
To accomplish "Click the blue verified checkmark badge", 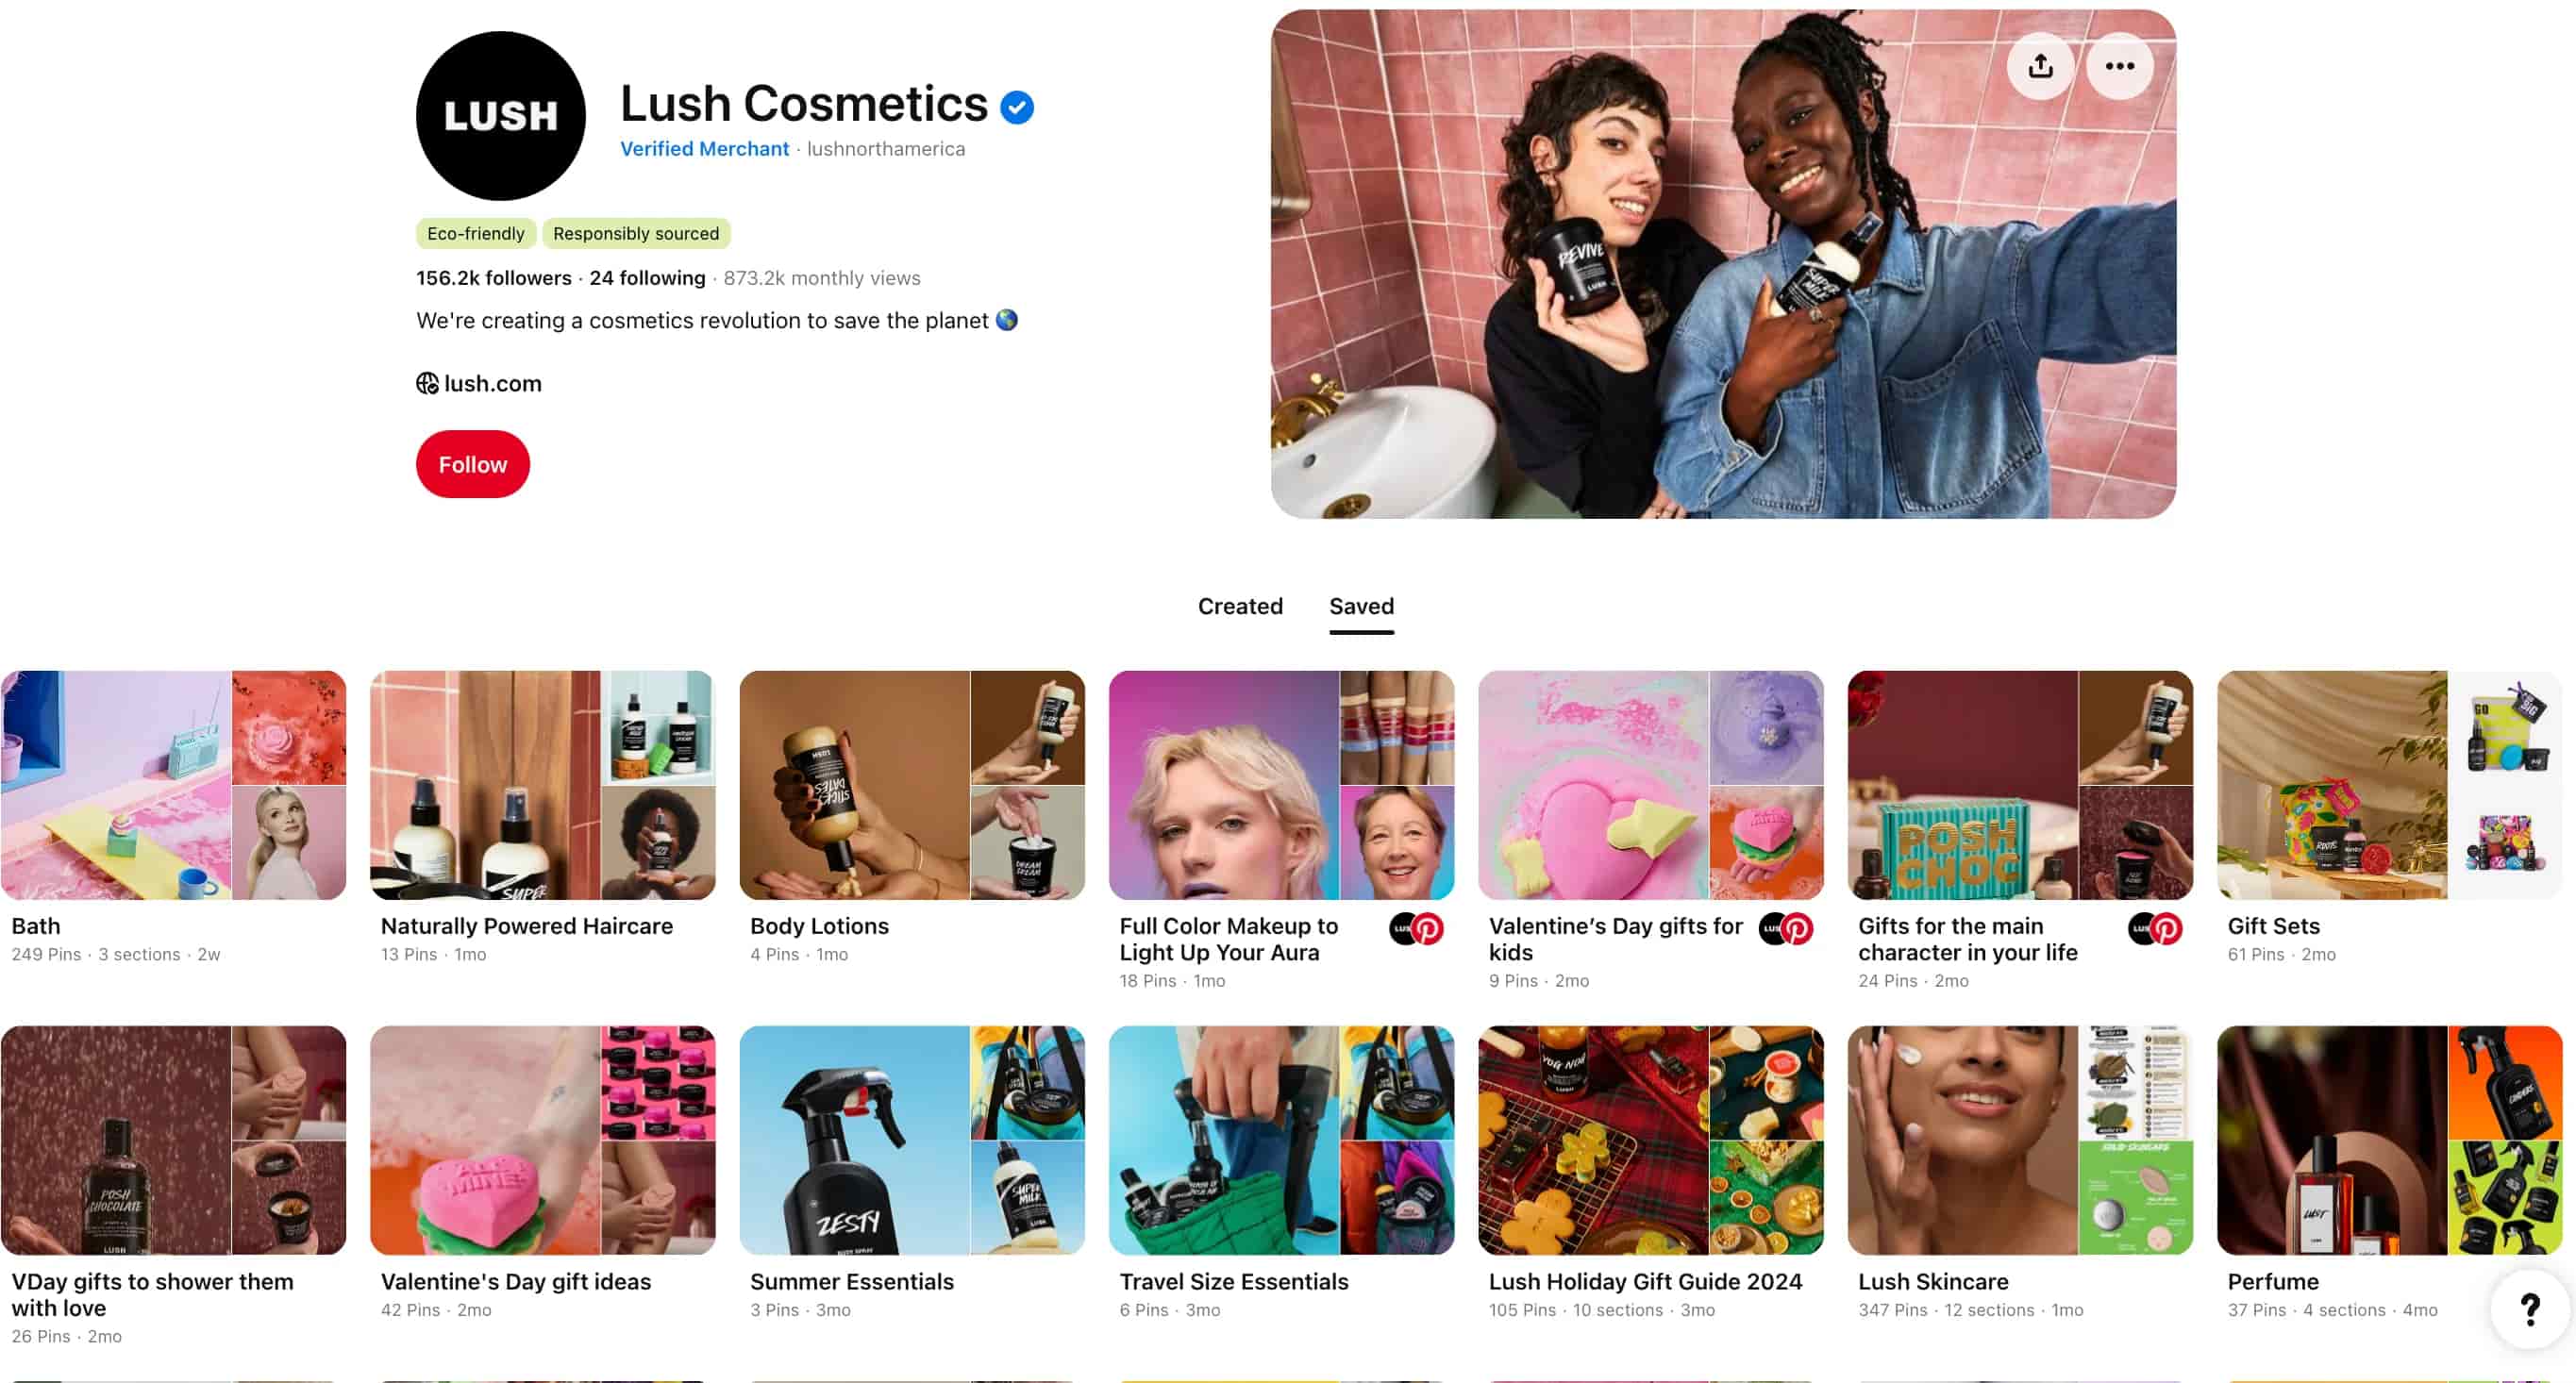I will [x=1017, y=107].
